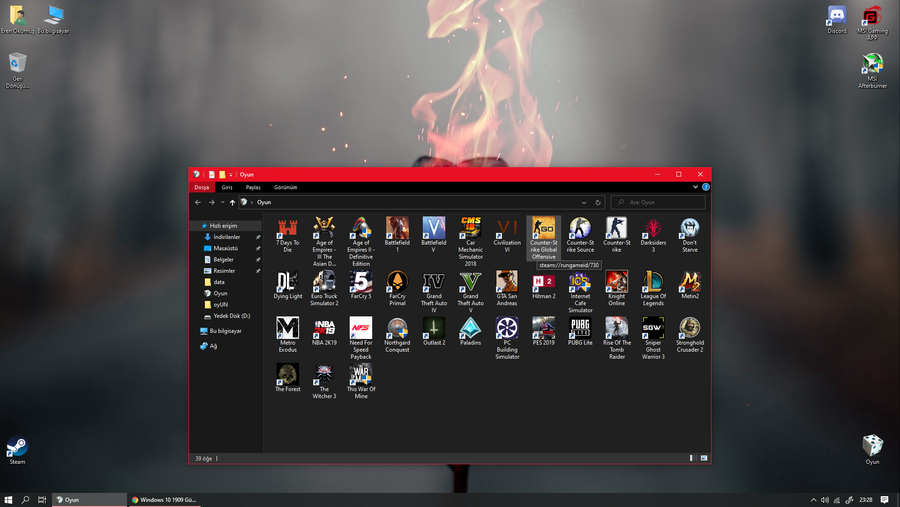This screenshot has height=507, width=900.
Task: Open recent locations dropdown arrow
Action: (223, 202)
